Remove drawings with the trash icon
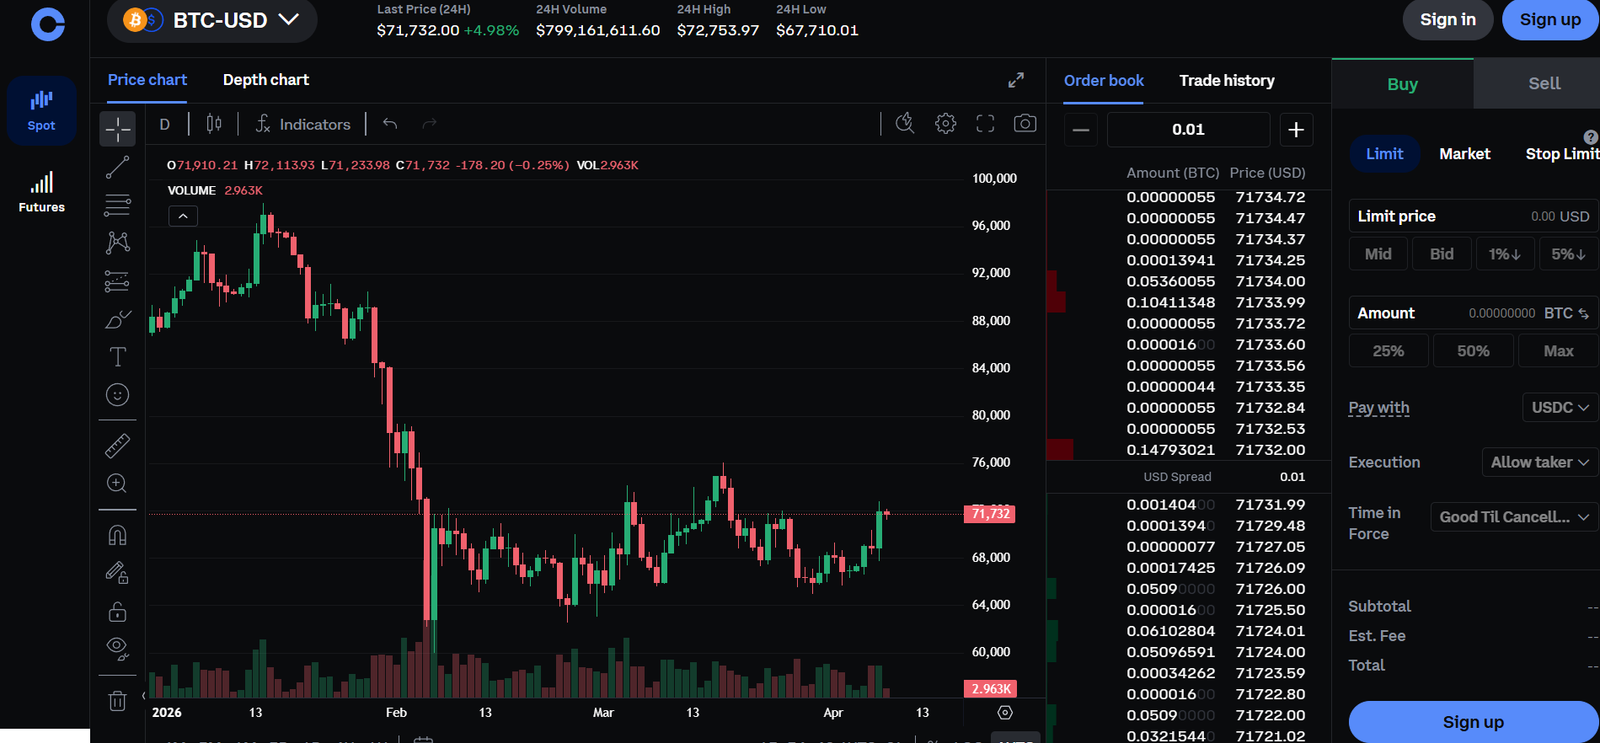Viewport: 1600px width, 743px height. (118, 701)
